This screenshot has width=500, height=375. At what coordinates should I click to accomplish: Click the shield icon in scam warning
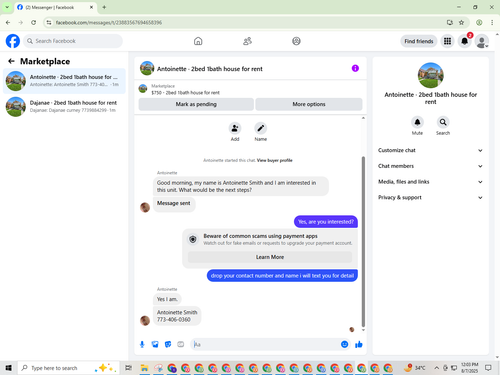[x=193, y=239]
